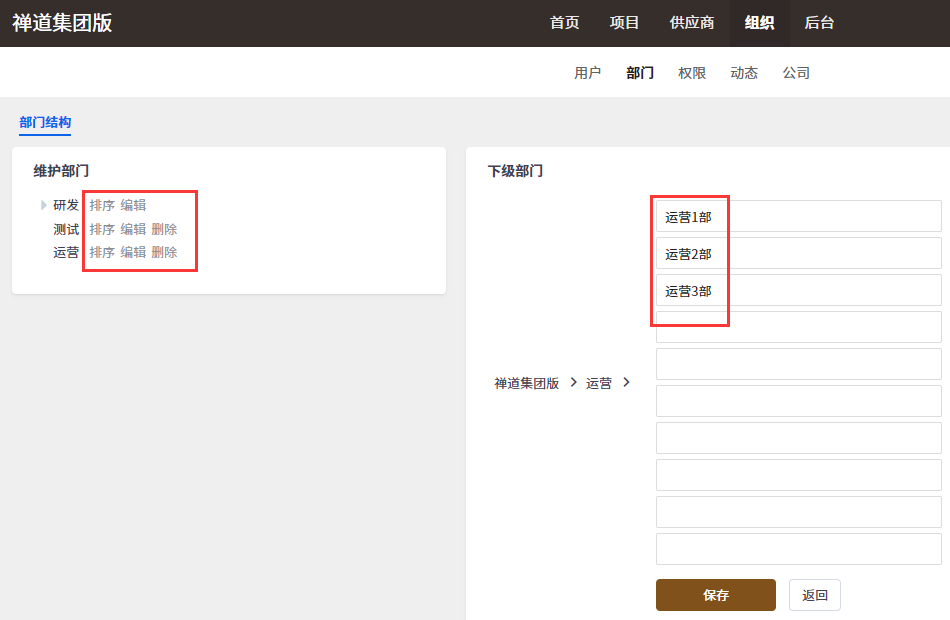
Task: Click 编辑 for 研发 department
Action: 133,205
